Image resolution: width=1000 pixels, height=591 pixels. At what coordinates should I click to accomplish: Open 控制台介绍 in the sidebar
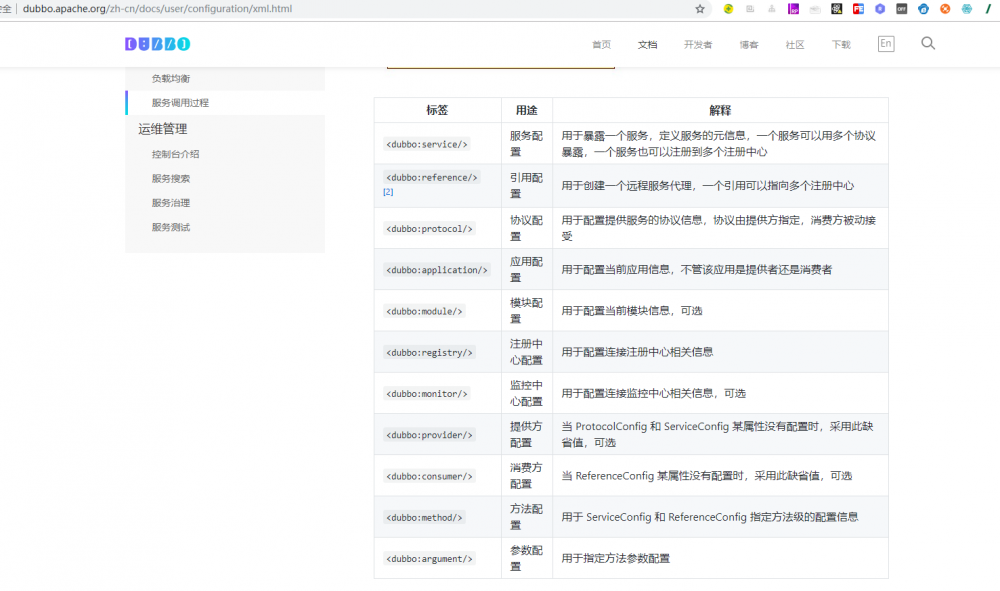point(175,155)
